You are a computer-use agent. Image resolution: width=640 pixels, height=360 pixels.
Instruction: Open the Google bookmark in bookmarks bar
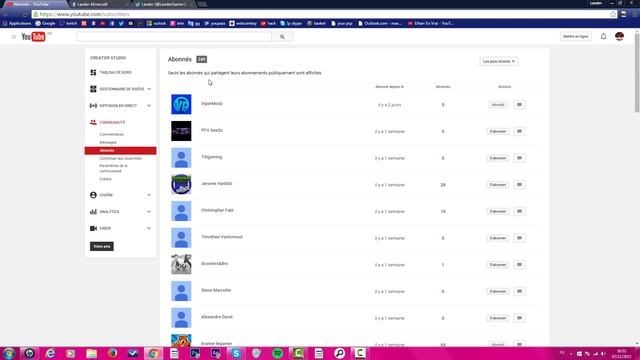(x=45, y=24)
